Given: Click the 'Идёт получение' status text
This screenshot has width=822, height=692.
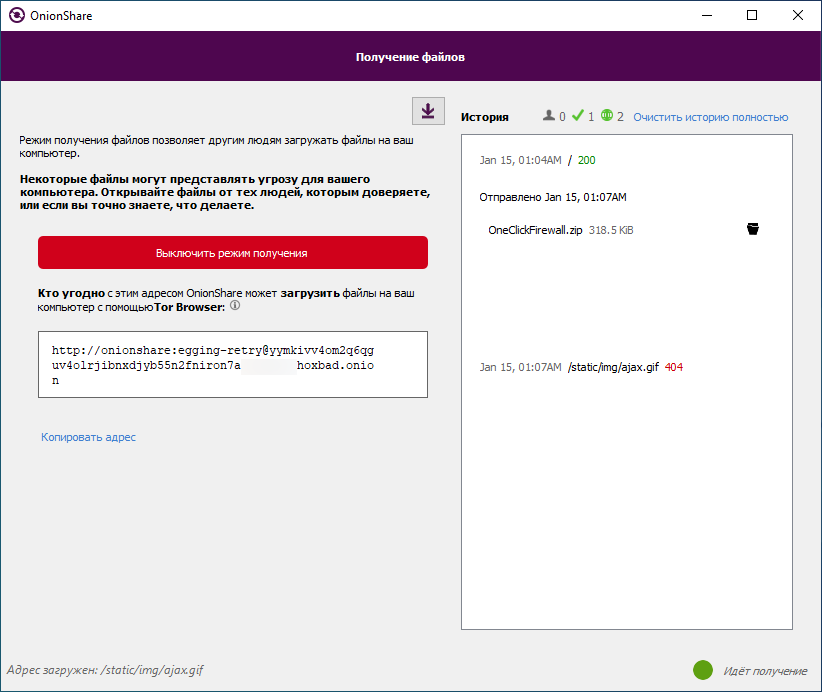Looking at the screenshot, I should point(765,671).
